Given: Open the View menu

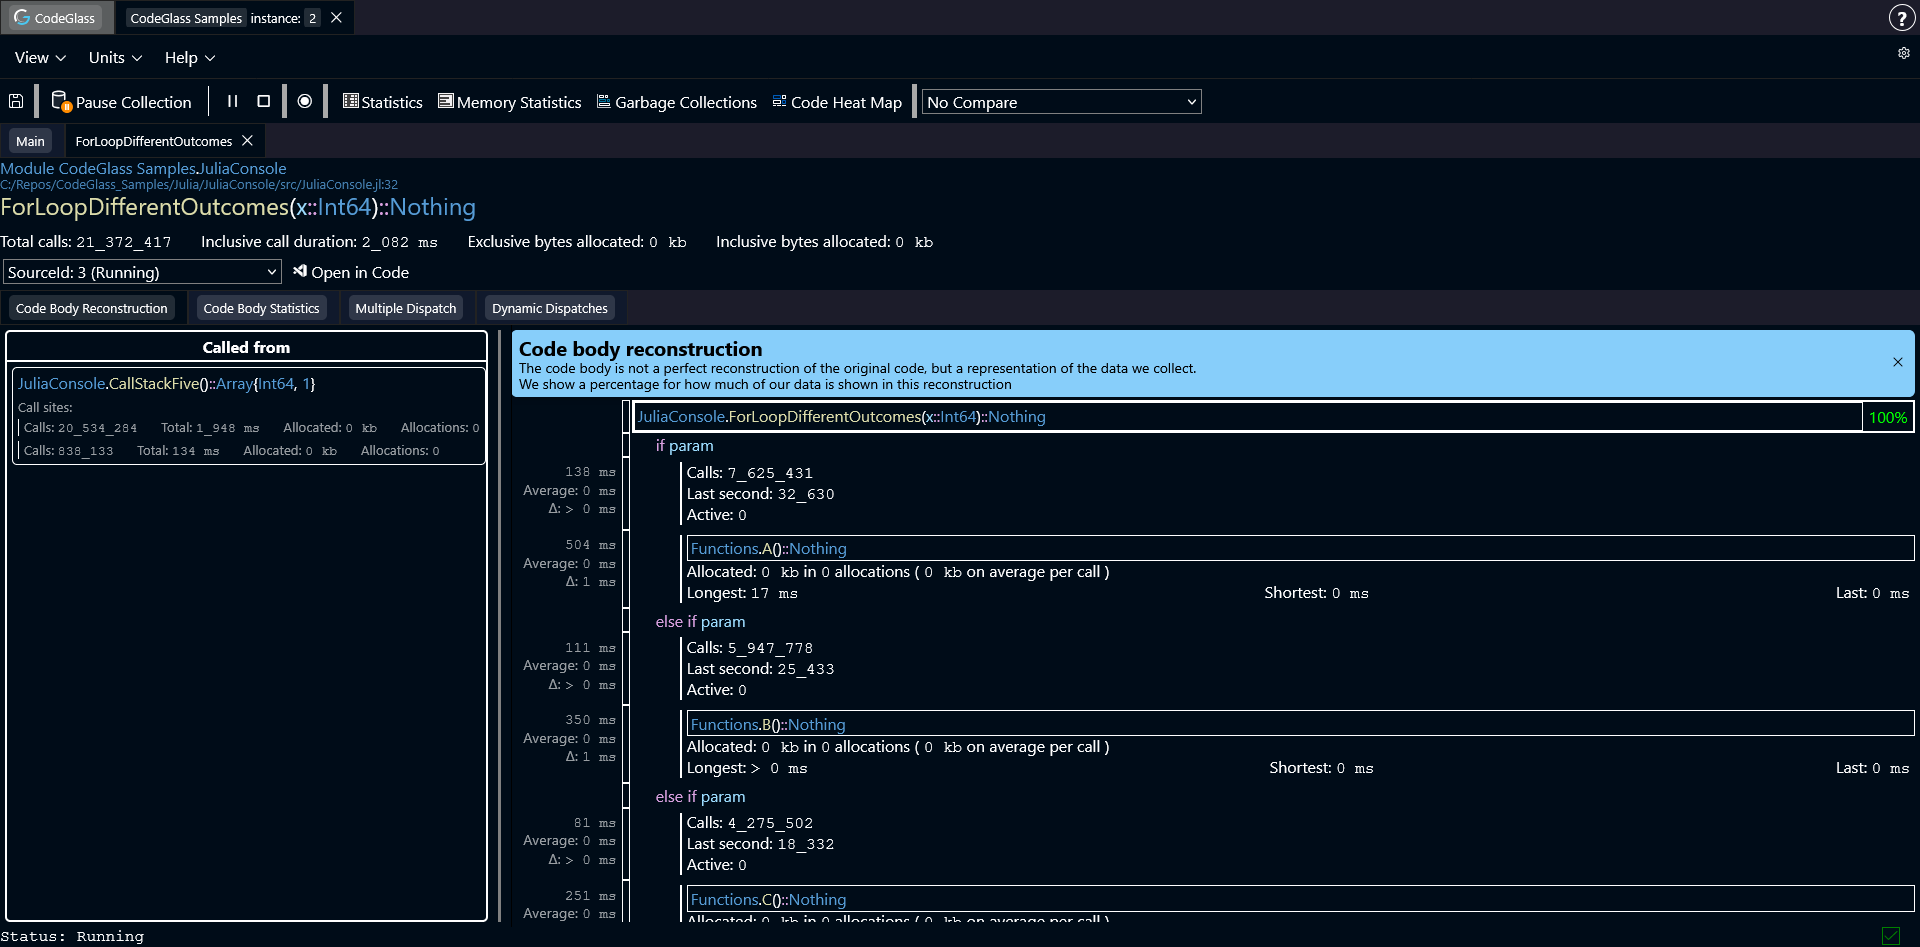Looking at the screenshot, I should tap(40, 58).
